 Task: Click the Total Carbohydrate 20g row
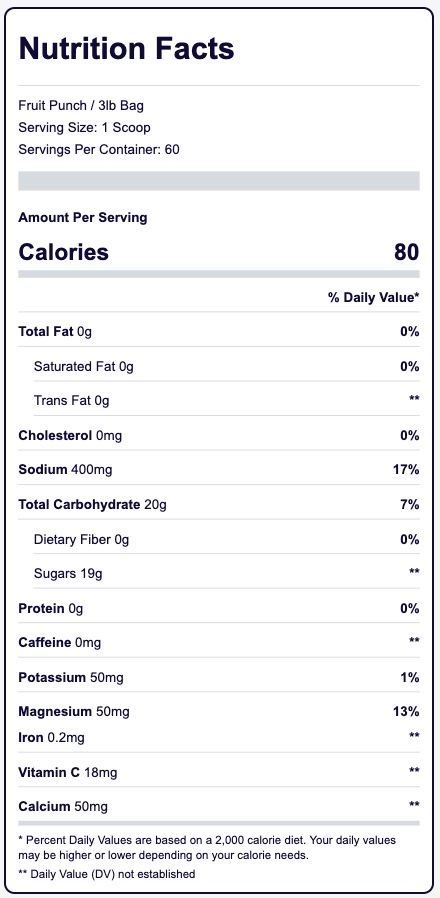click(219, 505)
